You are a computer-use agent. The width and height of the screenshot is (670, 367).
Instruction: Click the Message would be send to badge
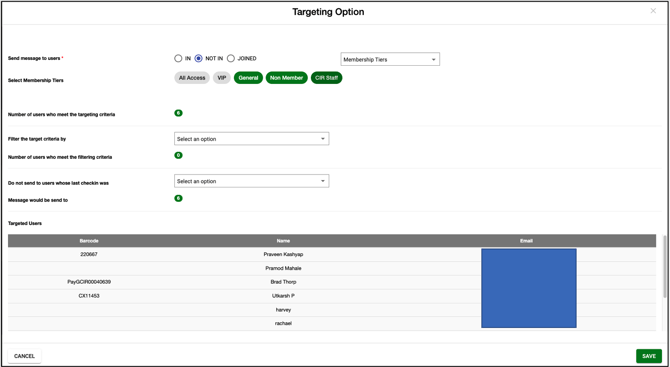point(178,198)
